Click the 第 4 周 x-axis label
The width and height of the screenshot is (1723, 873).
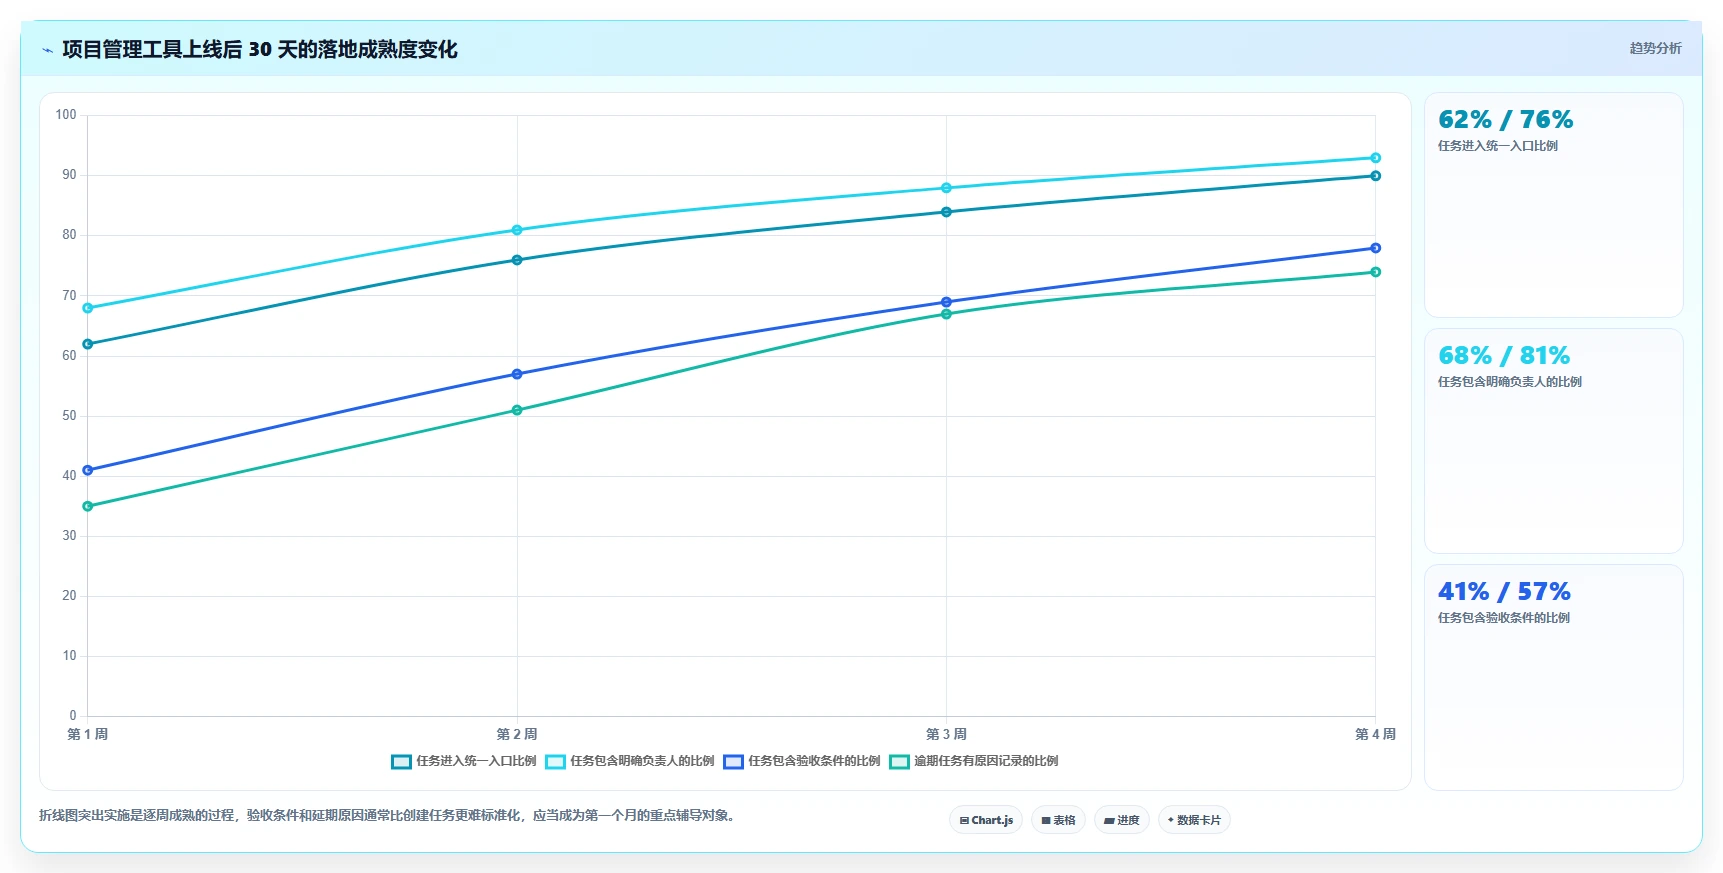[x=1375, y=734]
